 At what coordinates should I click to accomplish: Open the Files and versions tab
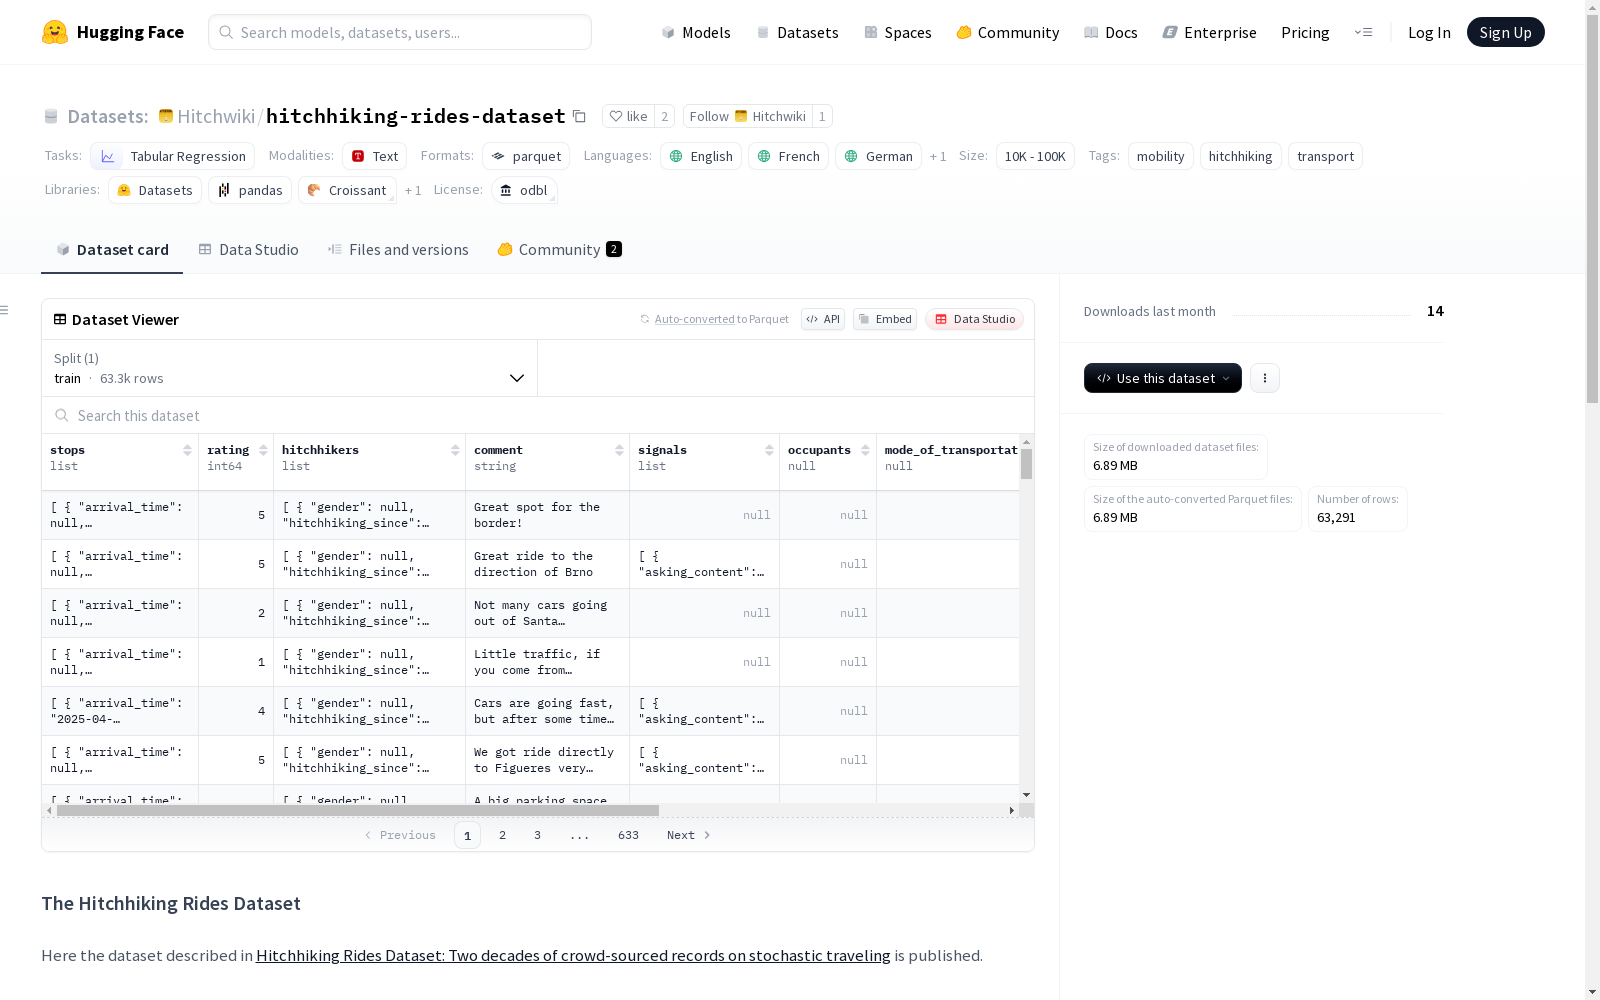(x=398, y=250)
